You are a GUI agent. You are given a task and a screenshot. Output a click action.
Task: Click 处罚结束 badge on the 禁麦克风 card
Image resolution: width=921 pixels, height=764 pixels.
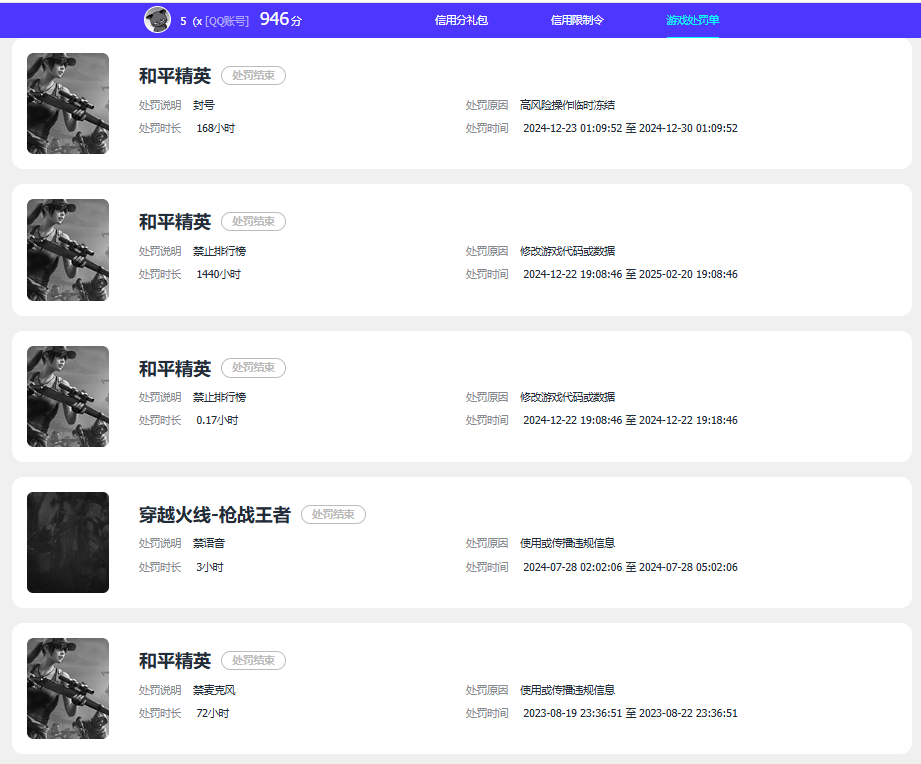(253, 661)
